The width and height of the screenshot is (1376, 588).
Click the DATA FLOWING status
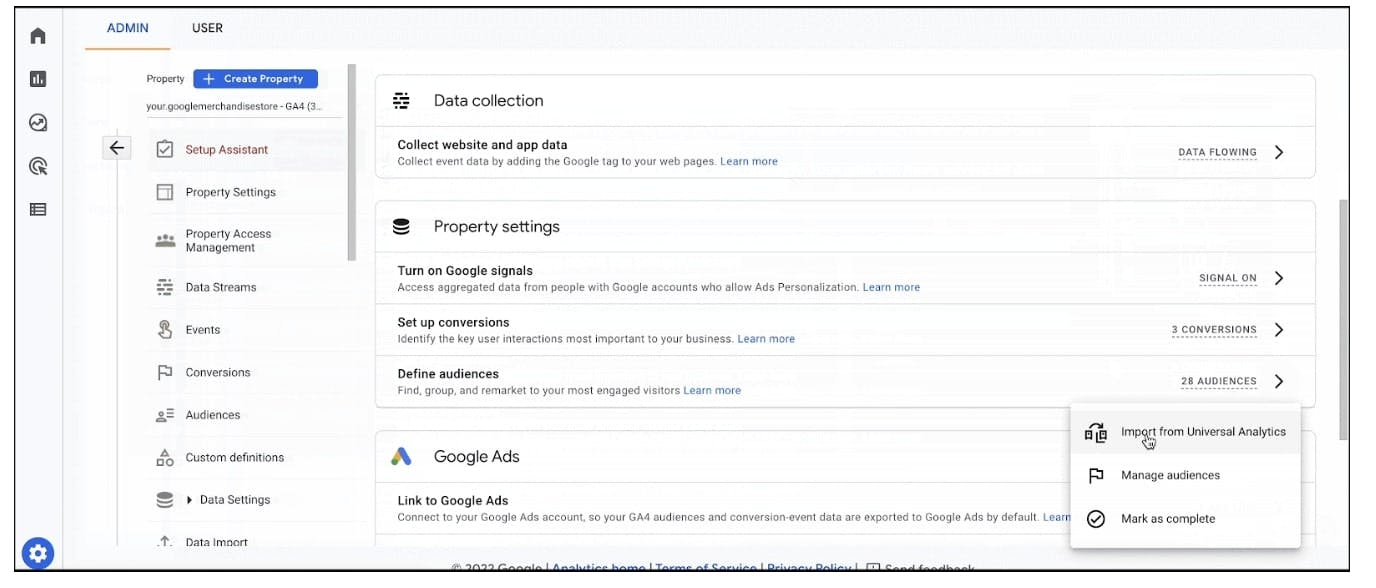(x=1217, y=153)
